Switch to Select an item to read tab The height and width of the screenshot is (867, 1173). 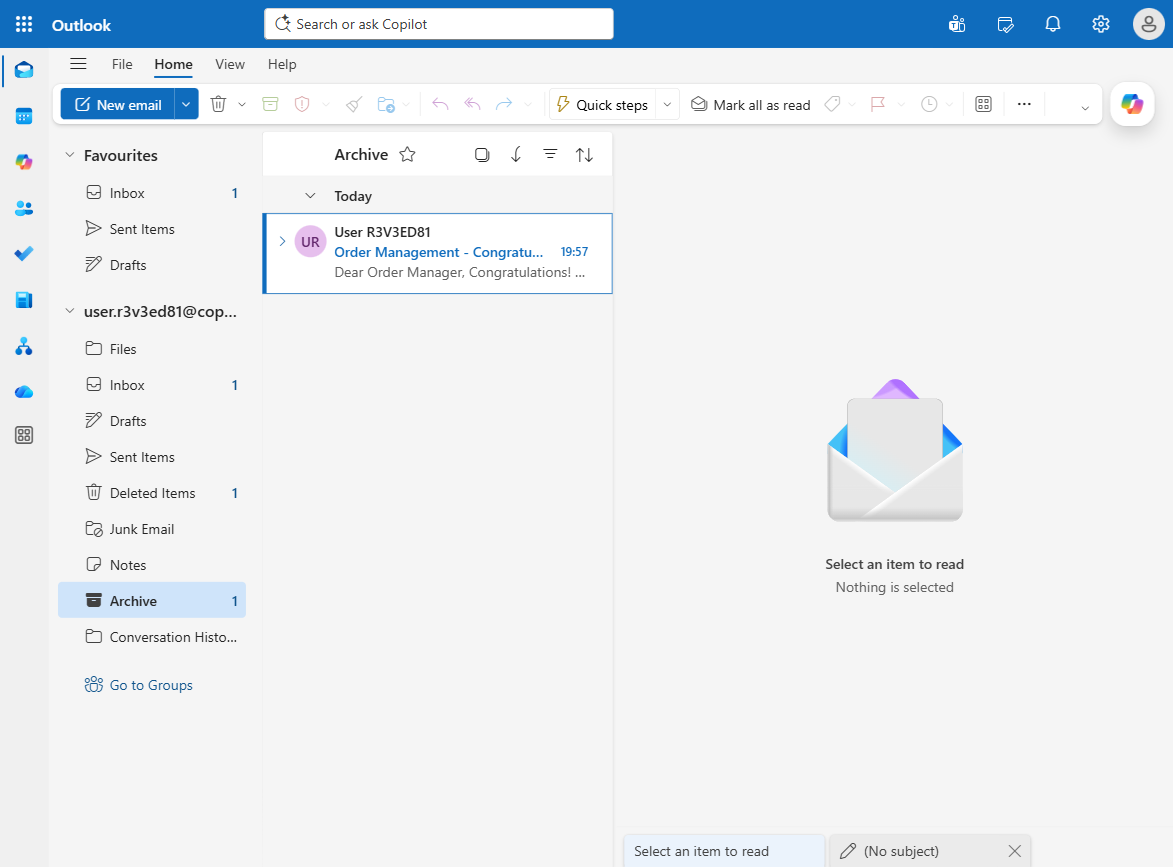724,851
